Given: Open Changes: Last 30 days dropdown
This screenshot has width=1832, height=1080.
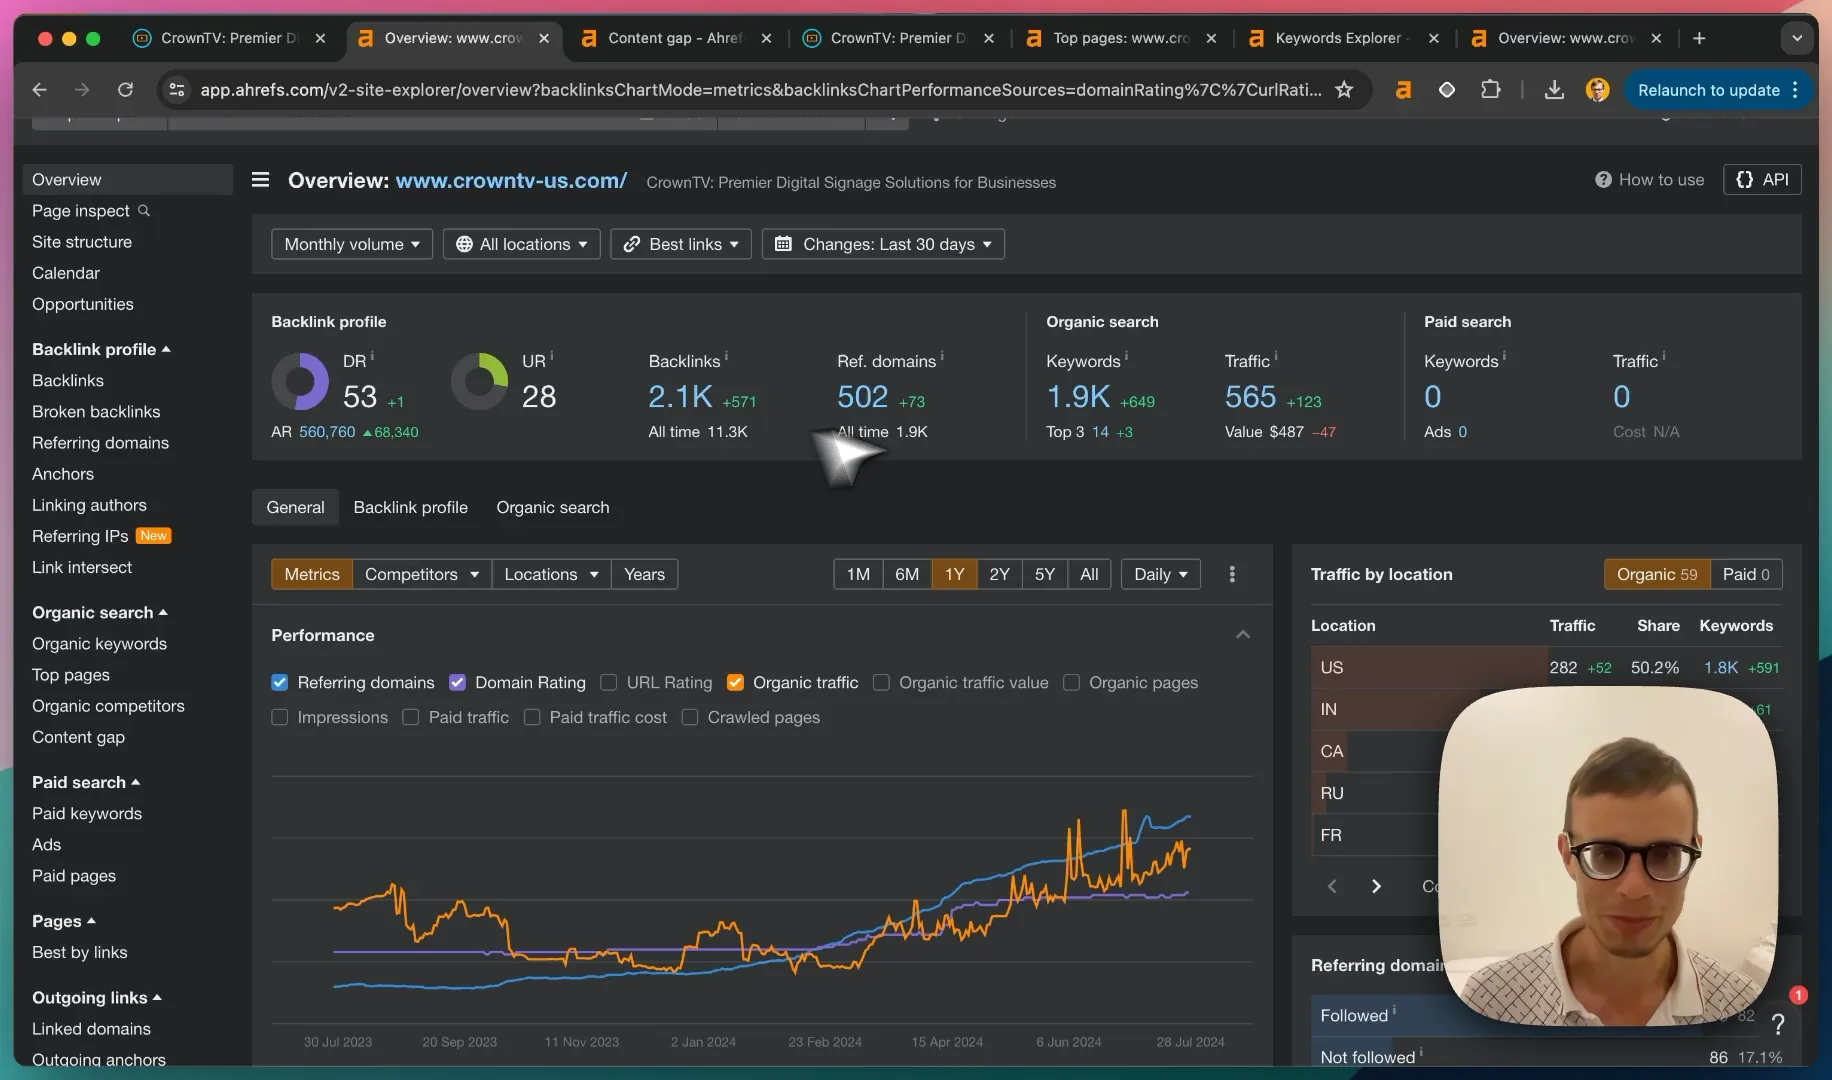Looking at the screenshot, I should 883,244.
